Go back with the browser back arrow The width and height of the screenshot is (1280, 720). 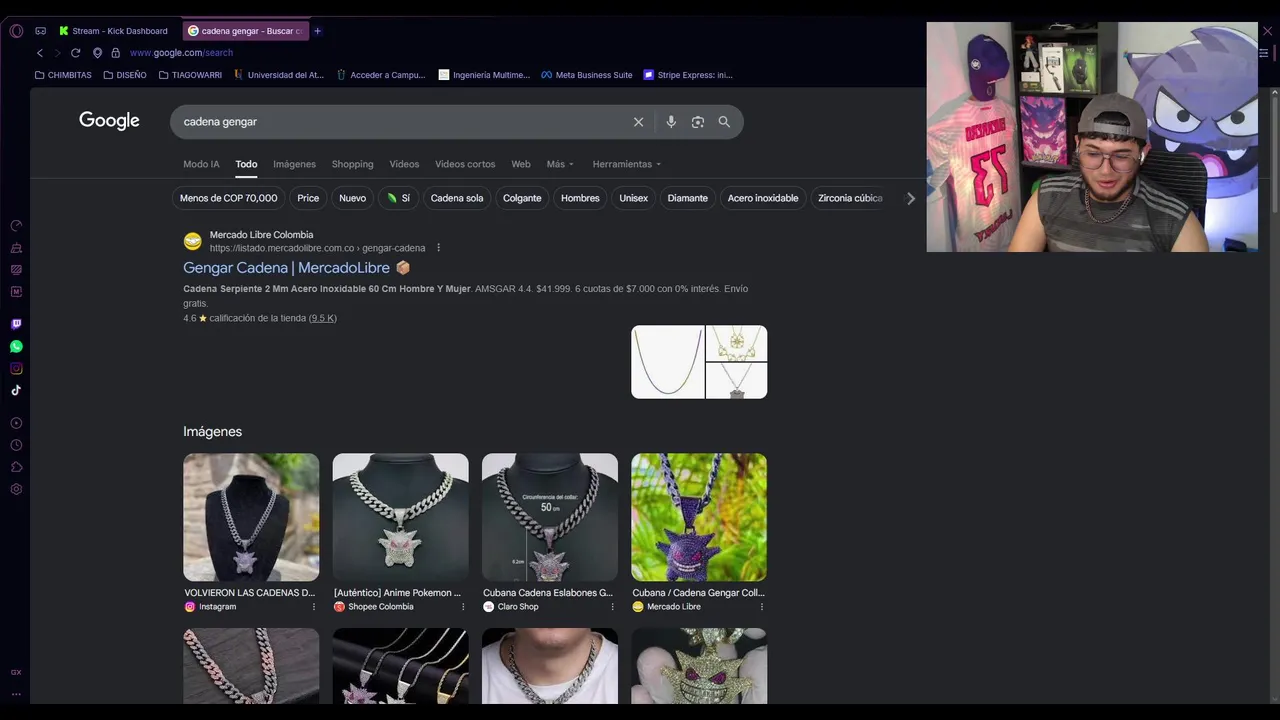(x=40, y=53)
